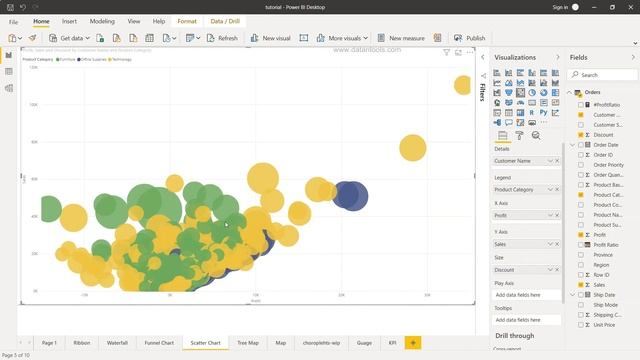640x360 pixels.
Task: Click the Search fields box
Action: tap(602, 75)
